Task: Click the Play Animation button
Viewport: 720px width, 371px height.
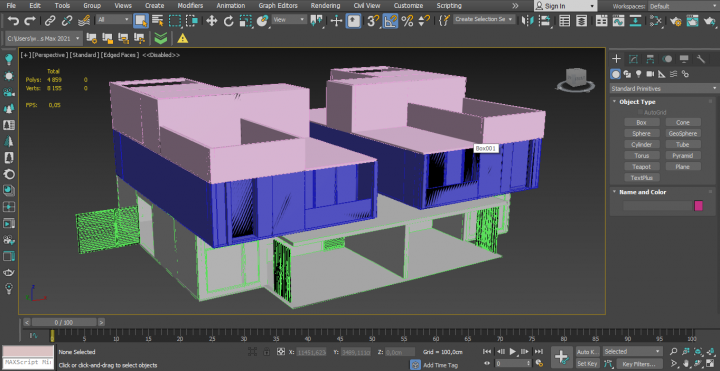Action: click(x=513, y=352)
